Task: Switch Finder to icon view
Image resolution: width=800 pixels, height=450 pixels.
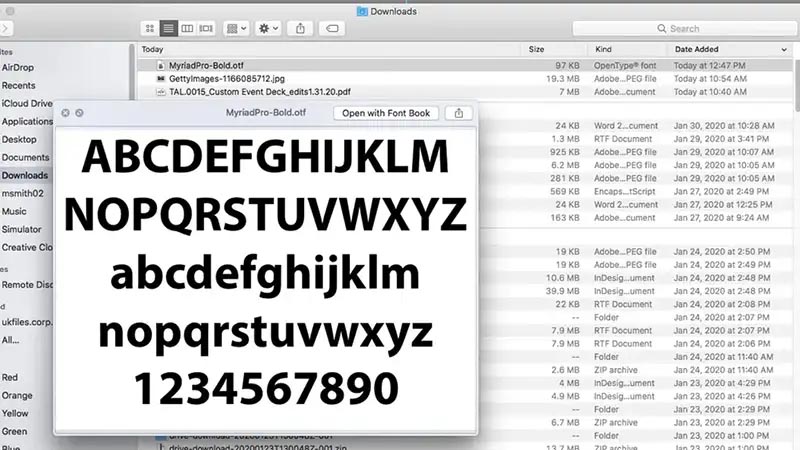Action: point(150,29)
